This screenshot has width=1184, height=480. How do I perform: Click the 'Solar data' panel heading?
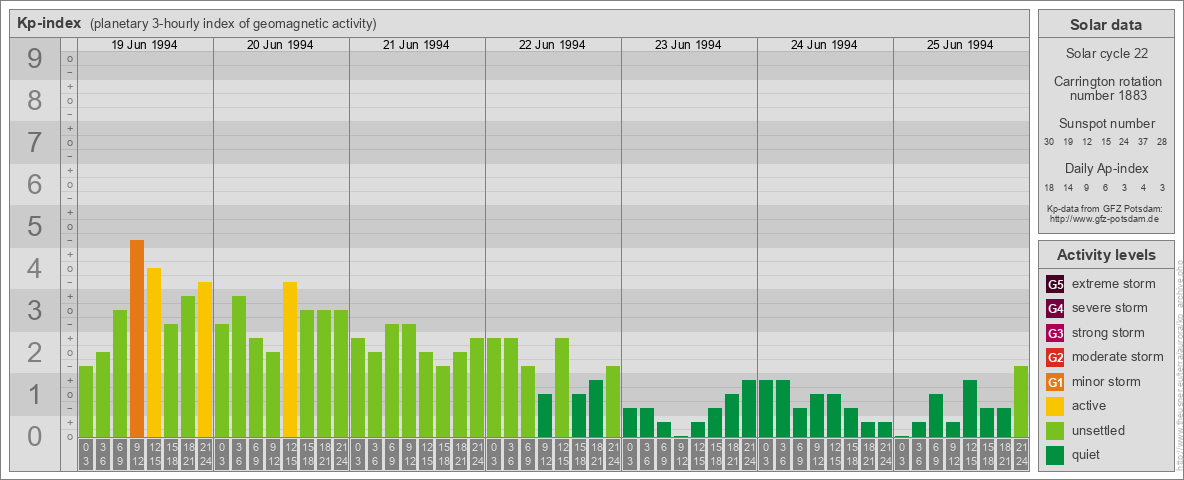[1106, 25]
